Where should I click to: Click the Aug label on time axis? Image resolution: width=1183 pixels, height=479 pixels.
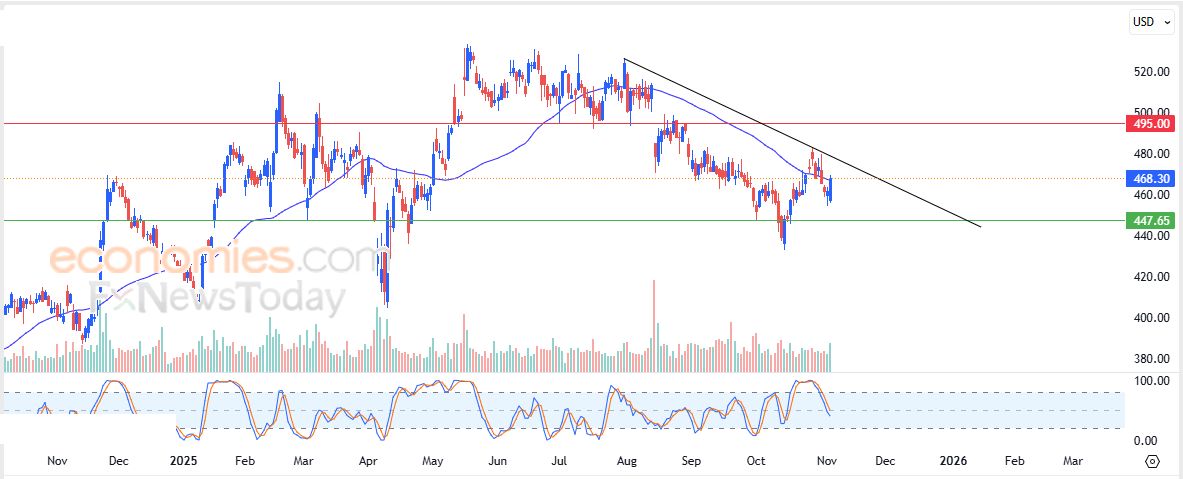627,461
